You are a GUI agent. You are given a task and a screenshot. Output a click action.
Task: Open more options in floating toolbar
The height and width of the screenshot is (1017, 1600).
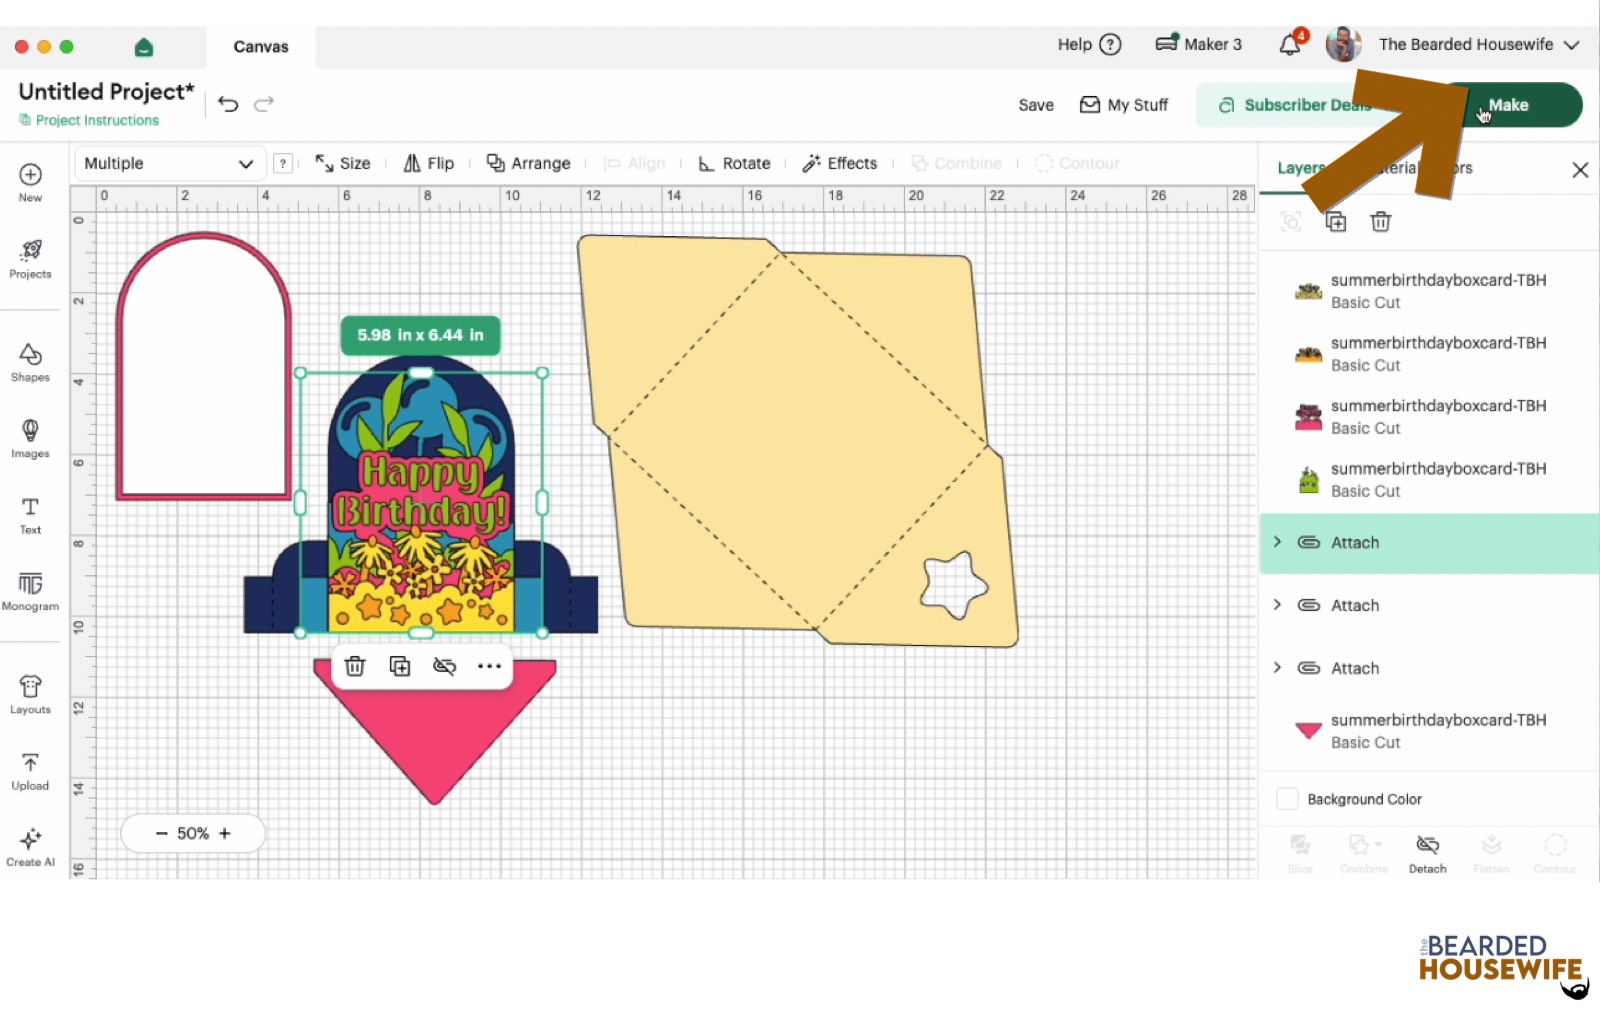[x=489, y=666]
